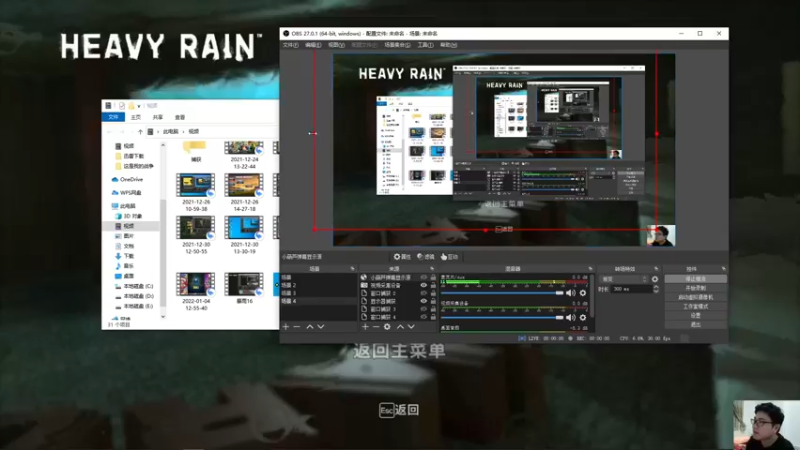Pop out the 转场特效 dock panel icon
Screen dimensions: 800x450
656,268
